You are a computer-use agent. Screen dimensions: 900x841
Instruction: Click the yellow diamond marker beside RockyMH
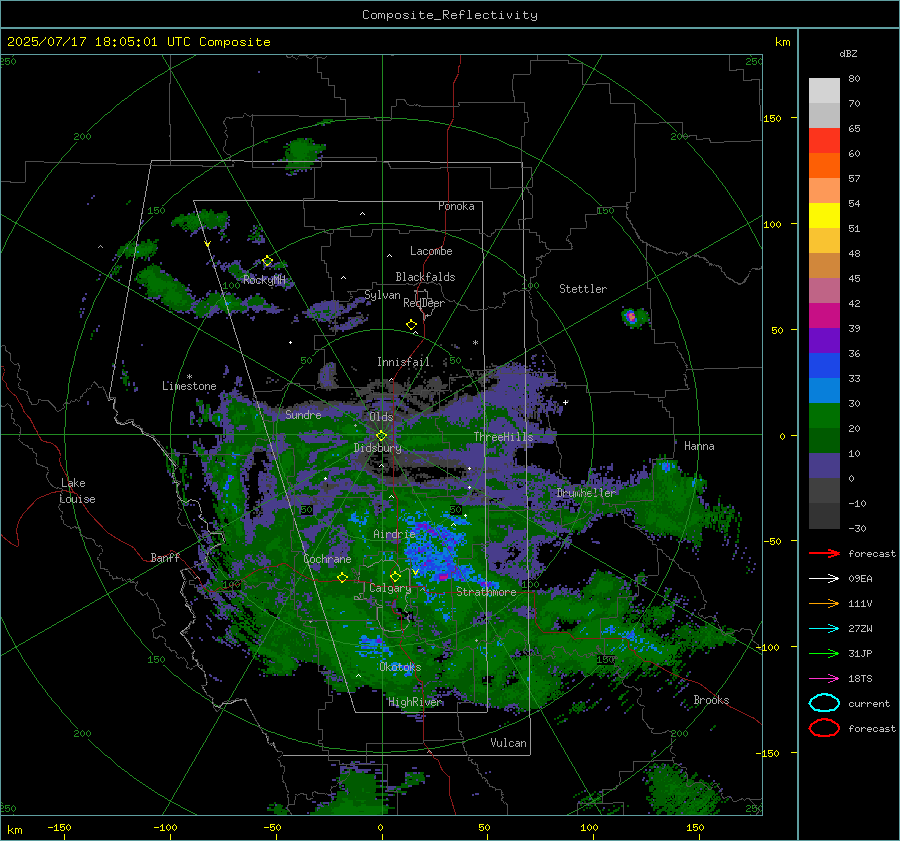[x=267, y=261]
